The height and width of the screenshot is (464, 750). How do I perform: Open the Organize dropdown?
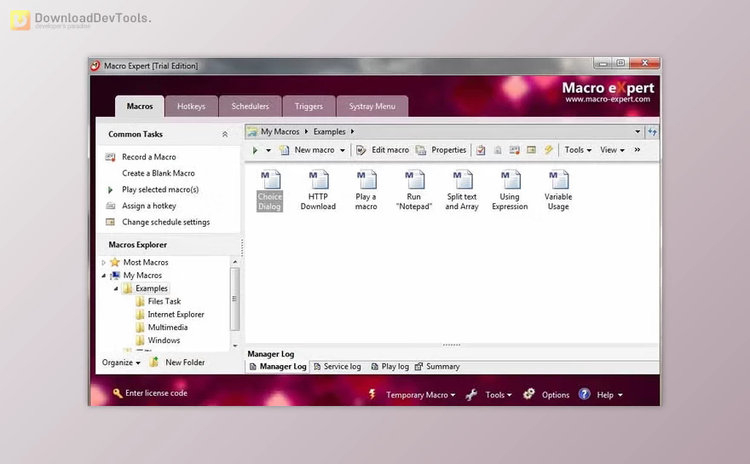[121, 363]
